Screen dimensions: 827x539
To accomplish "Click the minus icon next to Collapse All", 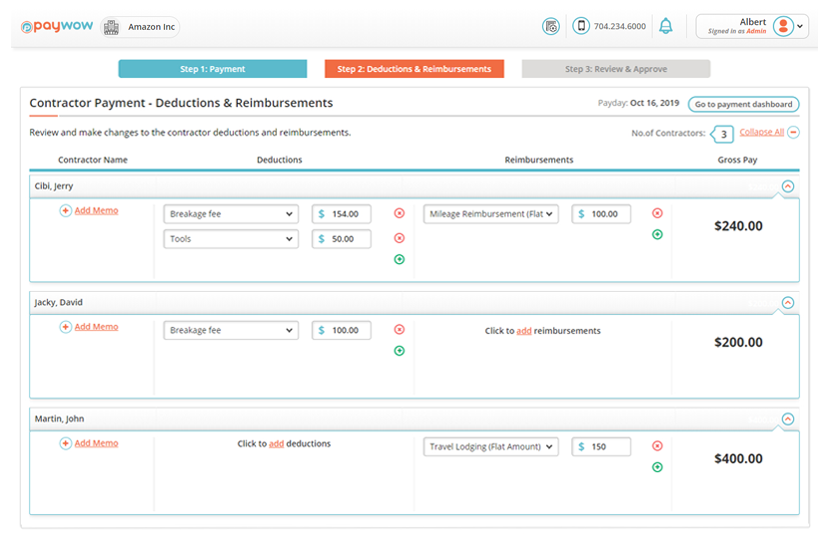I will 793,132.
